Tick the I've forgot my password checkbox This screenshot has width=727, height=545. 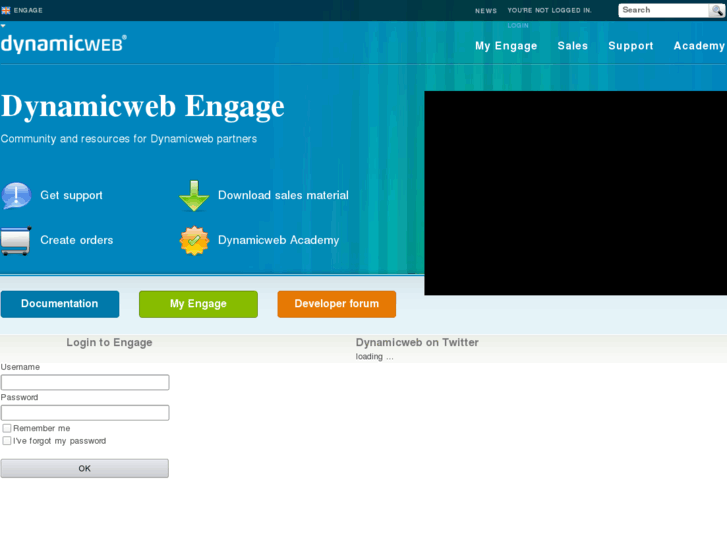click(7, 441)
